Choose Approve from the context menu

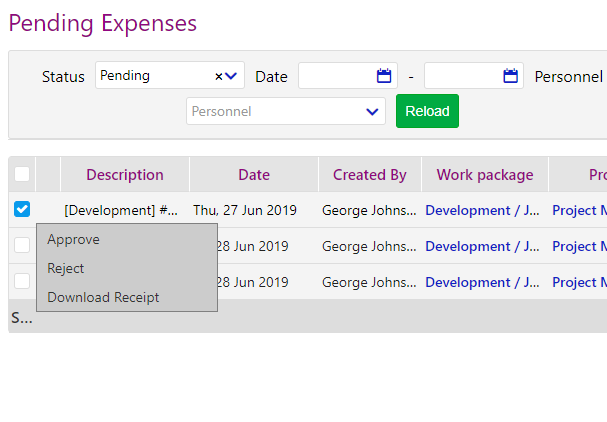point(74,240)
